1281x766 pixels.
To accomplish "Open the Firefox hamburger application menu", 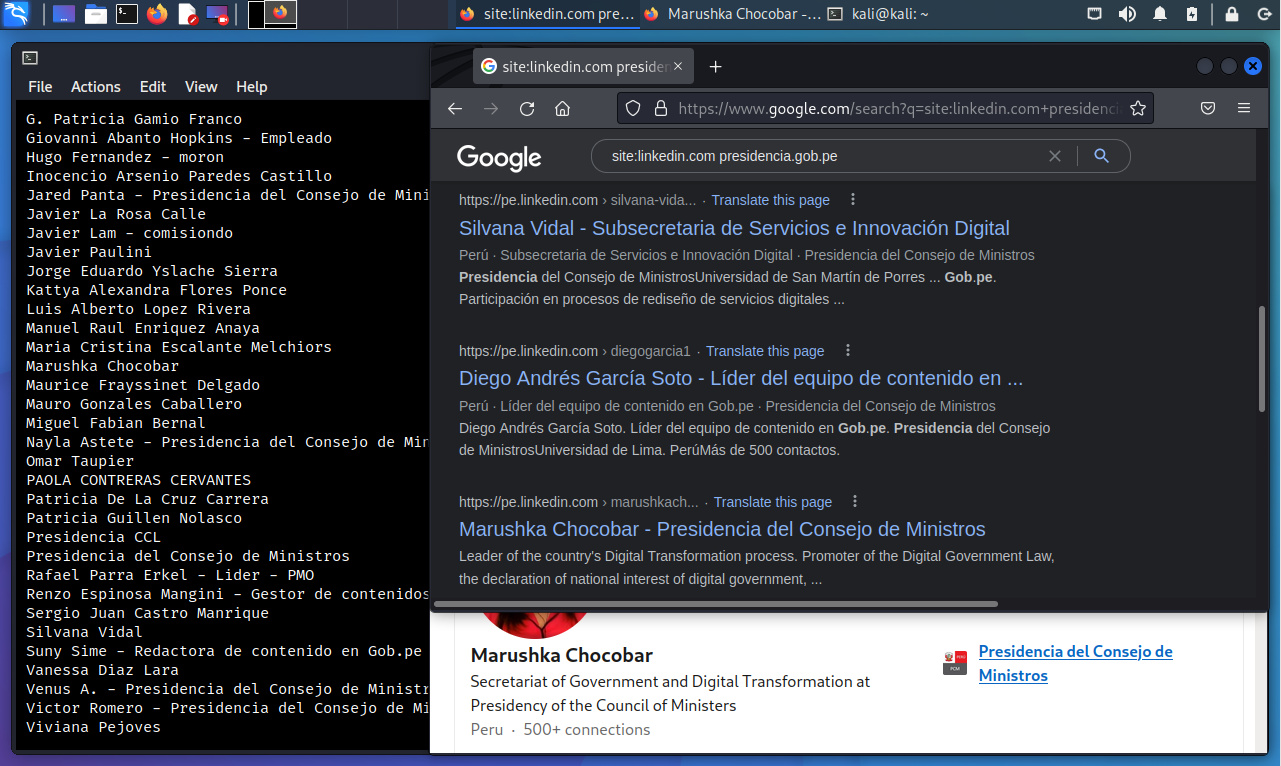I will 1244,109.
